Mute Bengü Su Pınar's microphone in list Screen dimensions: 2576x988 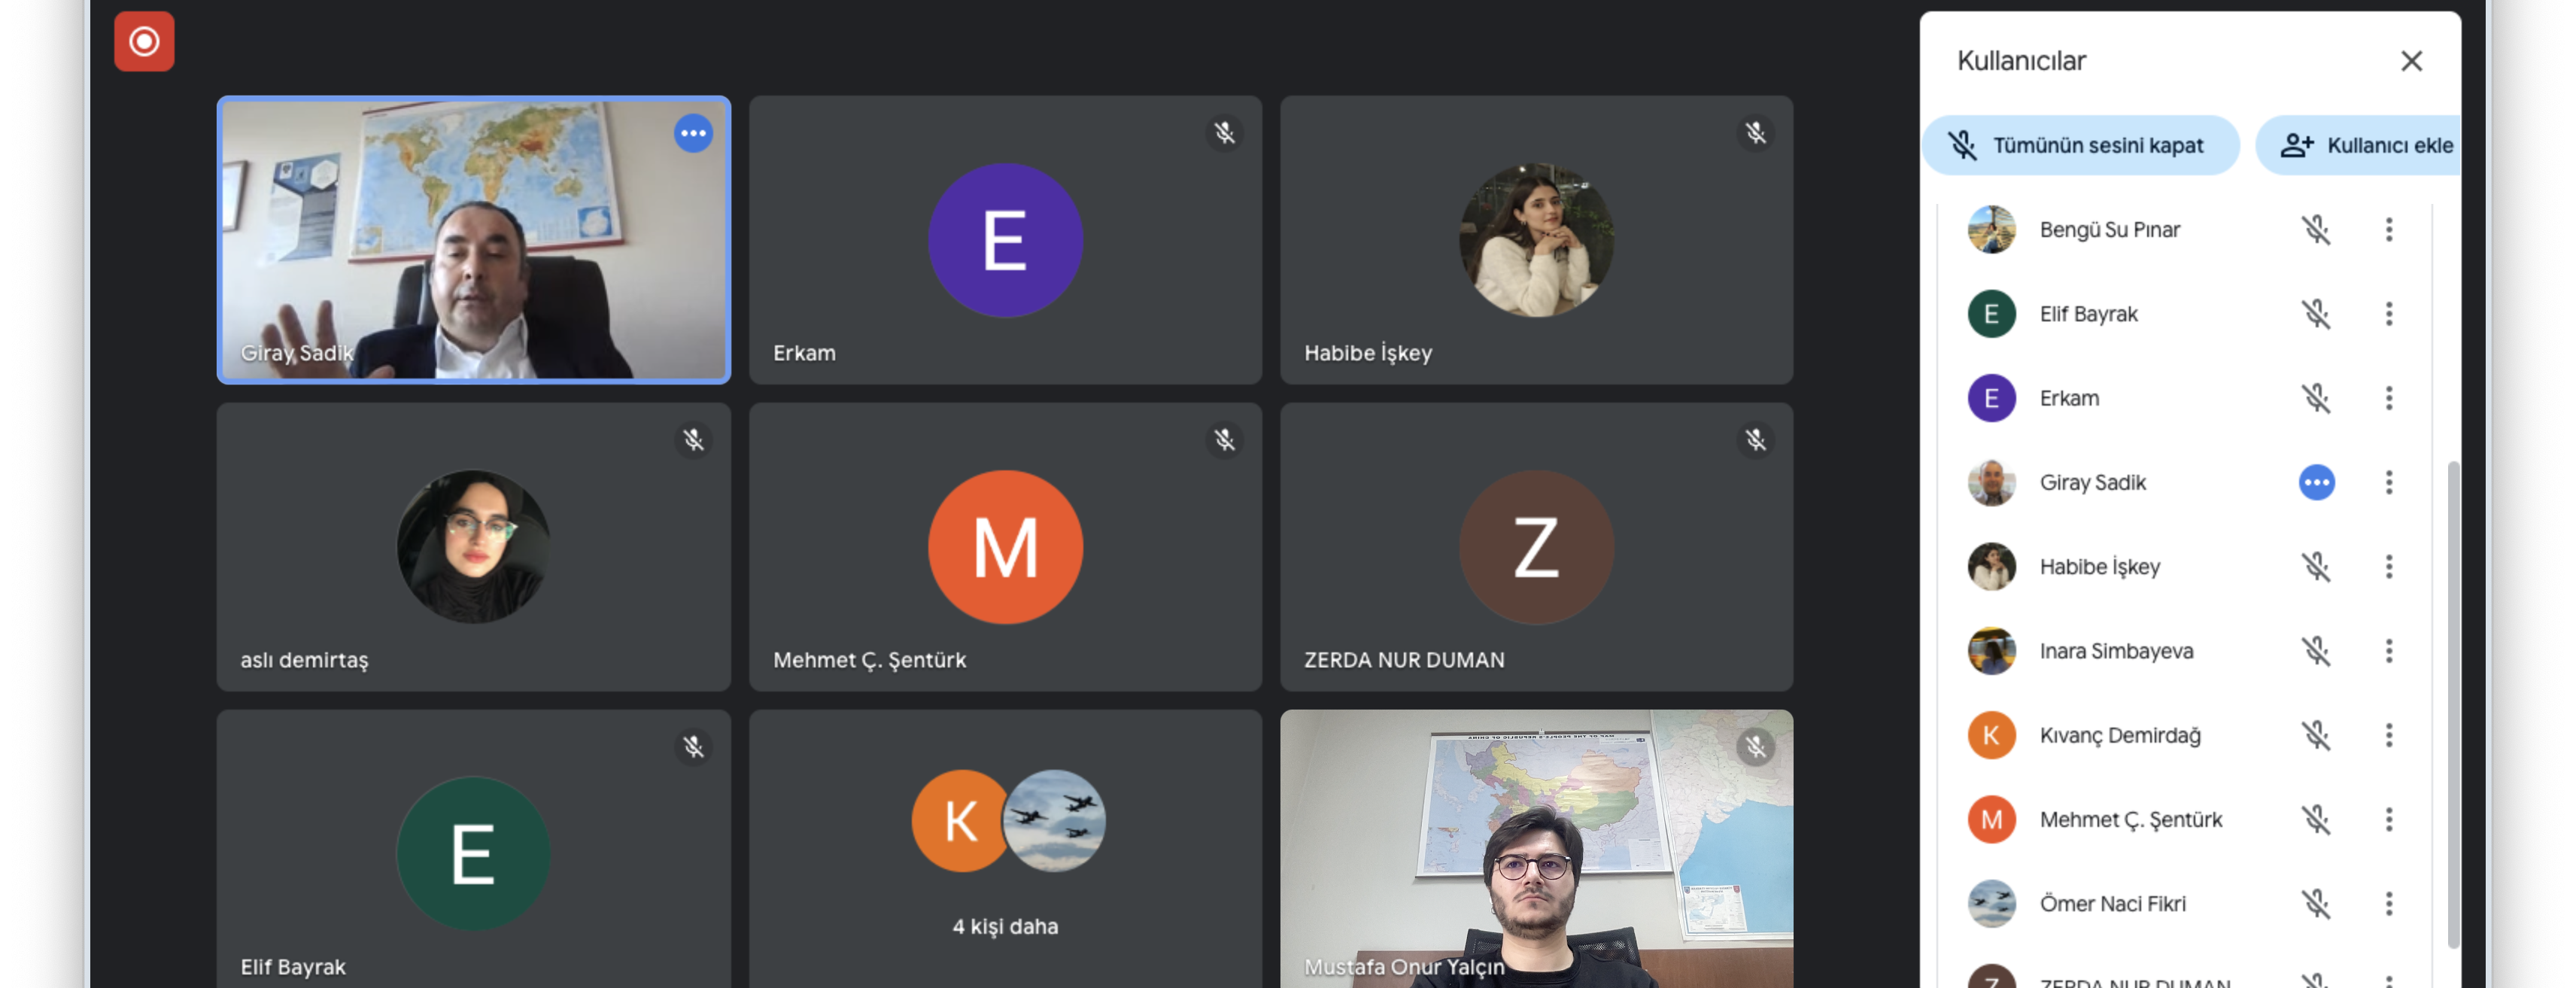click(2315, 230)
